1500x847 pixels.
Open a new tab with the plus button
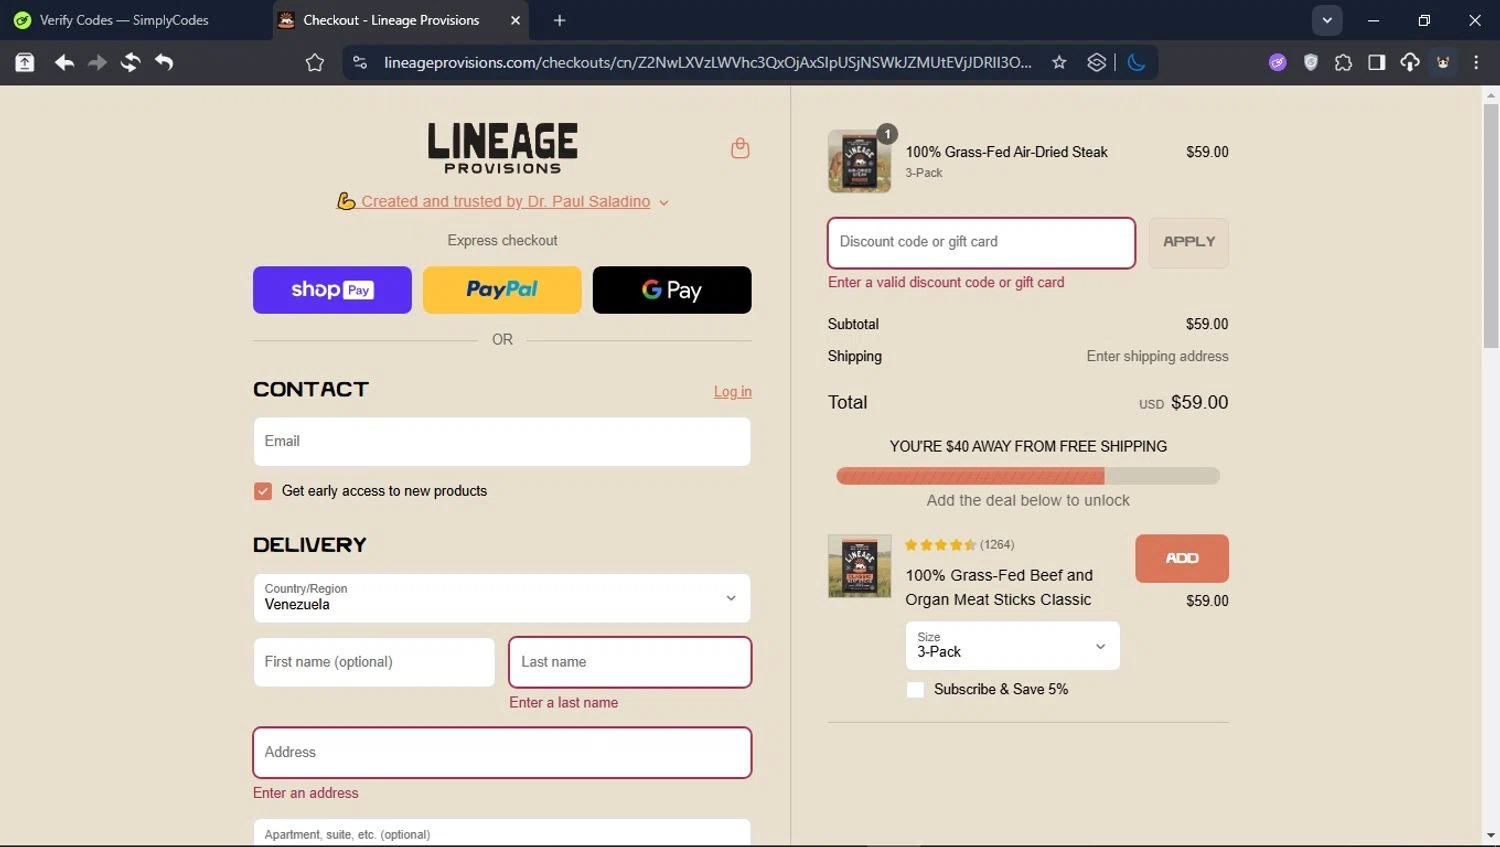(559, 20)
